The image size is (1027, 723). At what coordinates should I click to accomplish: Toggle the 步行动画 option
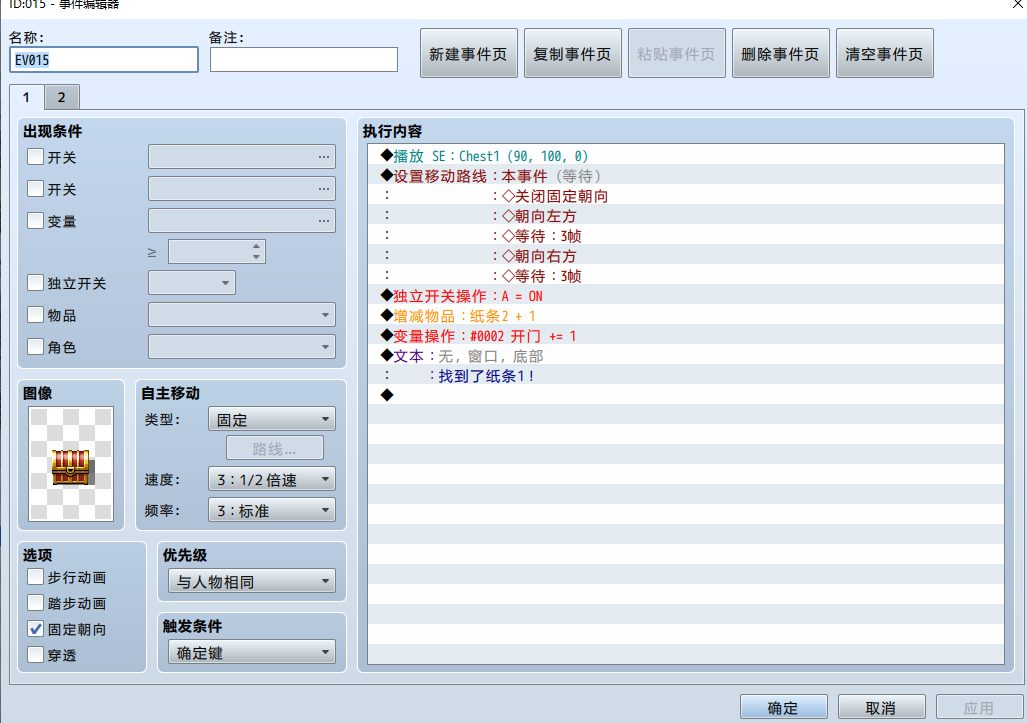pyautogui.click(x=35, y=577)
